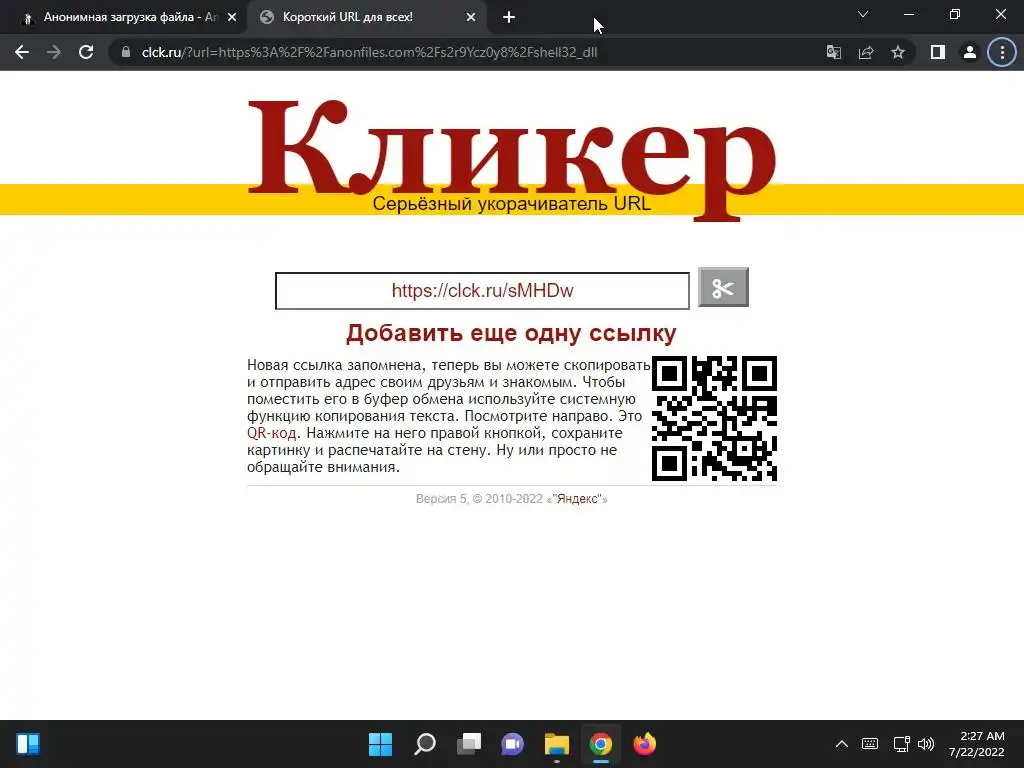Screen dimensions: 1024x768
Task: Minimize the Chrome window
Action: click(x=908, y=14)
